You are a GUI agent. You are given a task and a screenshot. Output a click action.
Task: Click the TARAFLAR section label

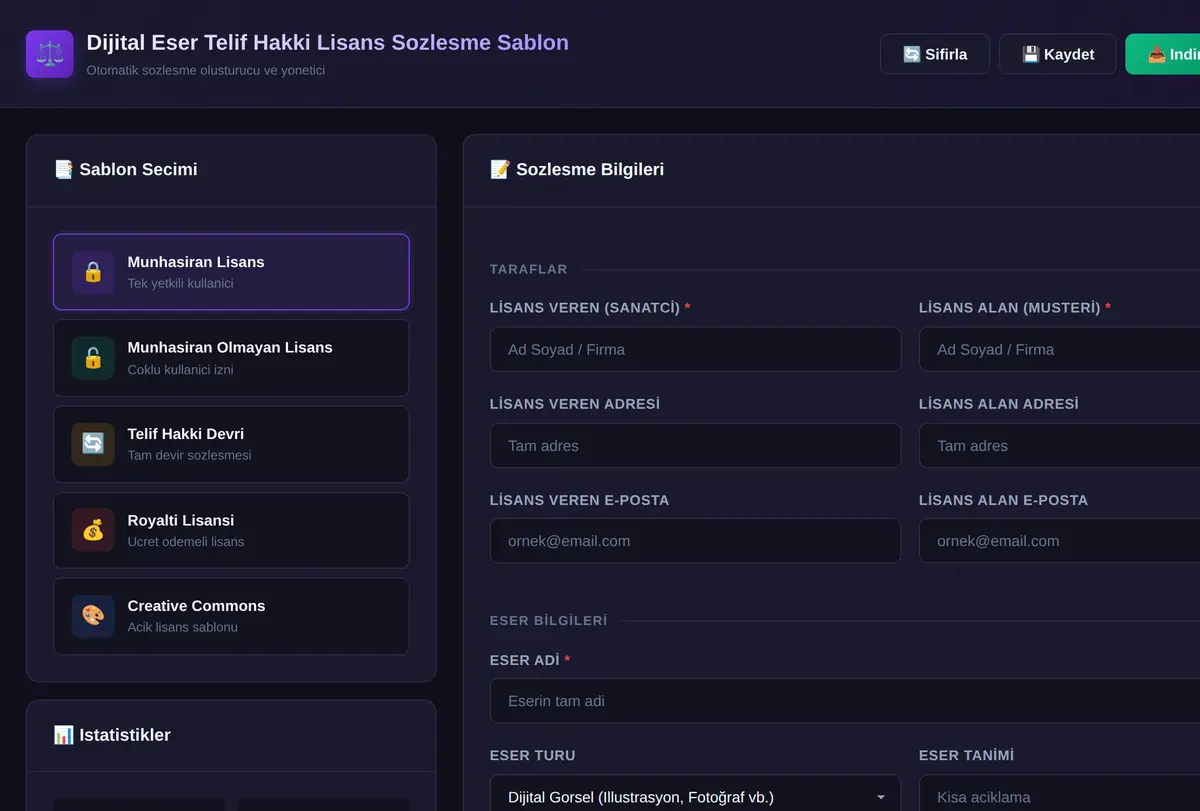[x=529, y=269]
